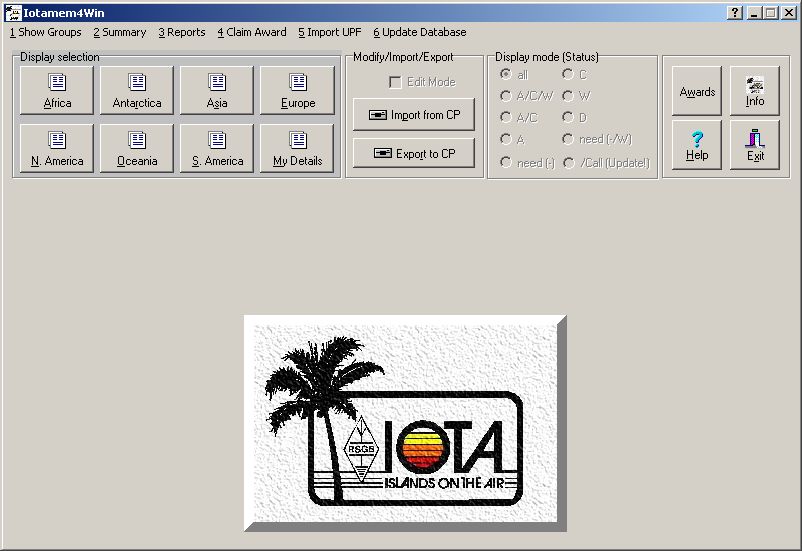Select the need (-) display mode
This screenshot has height=551, width=802.
click(x=506, y=163)
